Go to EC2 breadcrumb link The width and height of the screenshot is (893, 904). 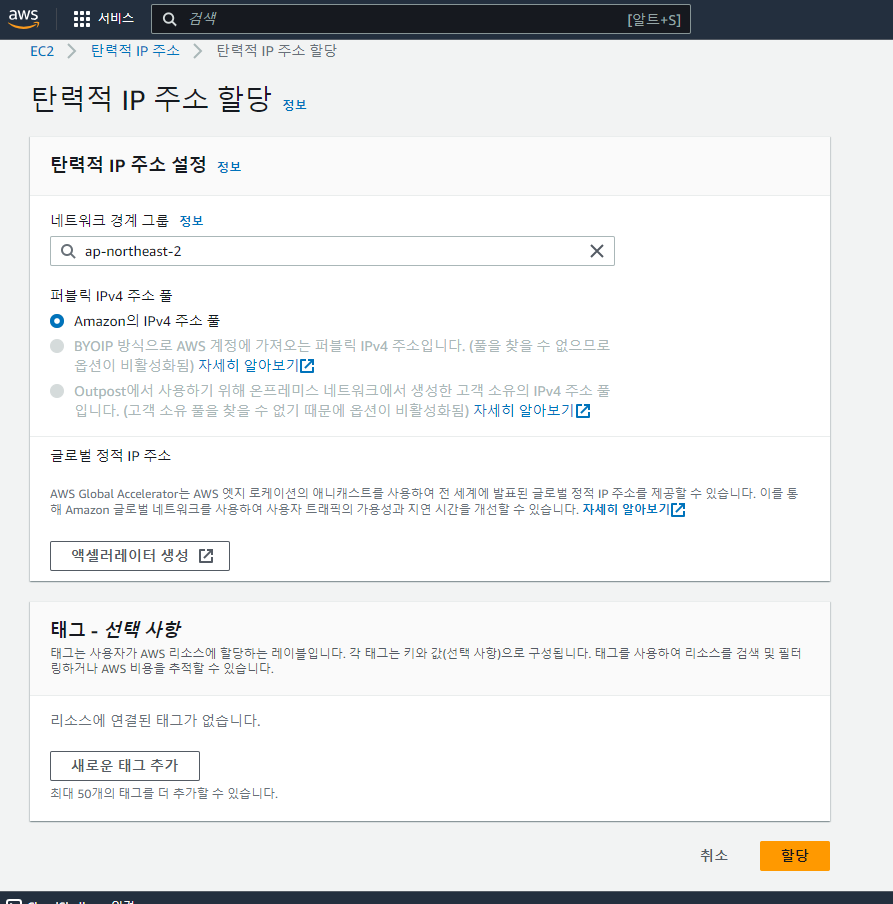pyautogui.click(x=42, y=51)
